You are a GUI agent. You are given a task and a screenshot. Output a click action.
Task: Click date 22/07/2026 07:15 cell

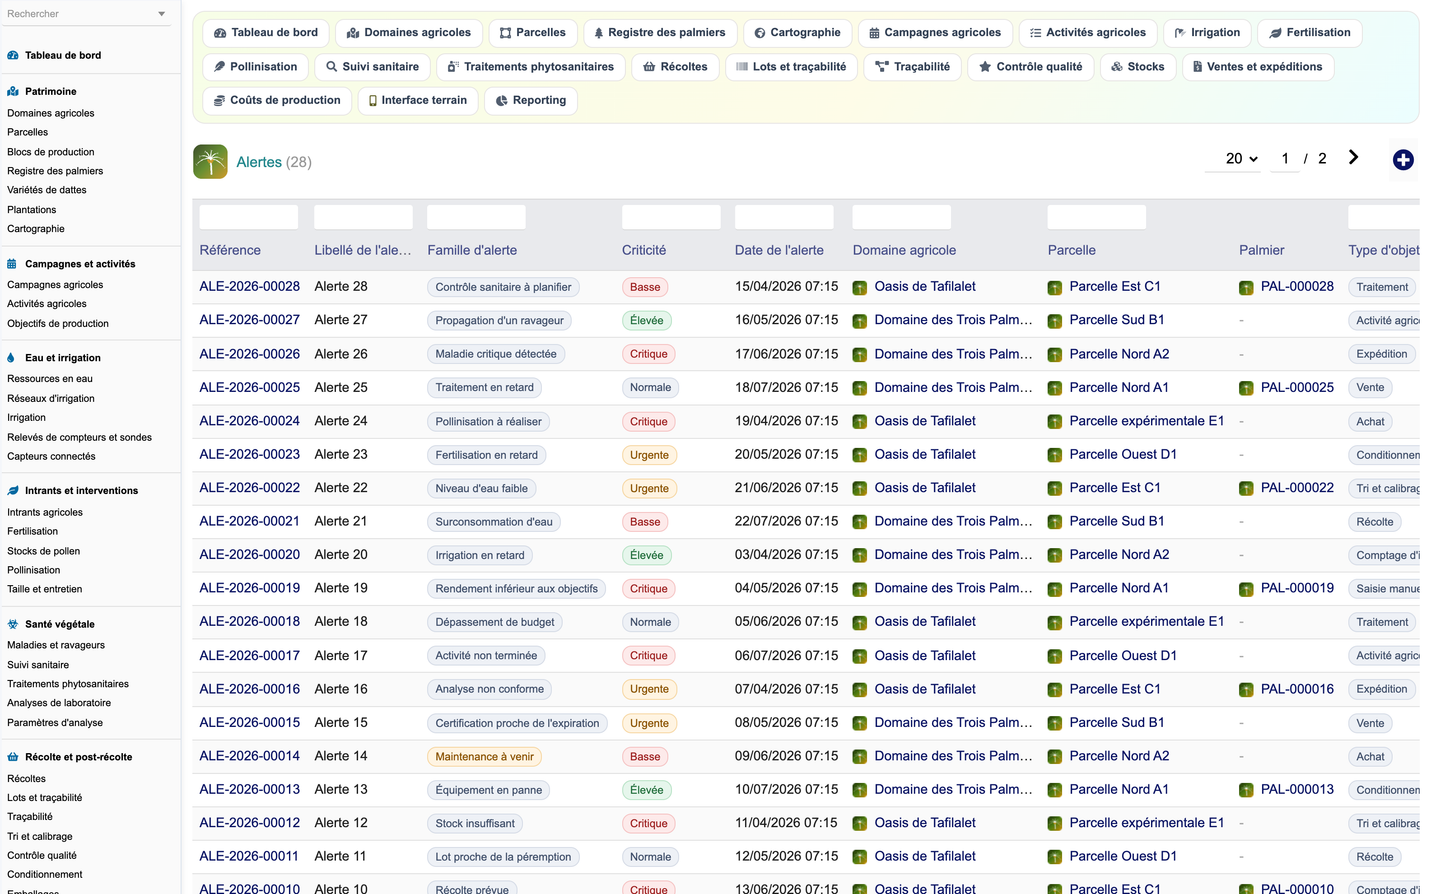786,522
